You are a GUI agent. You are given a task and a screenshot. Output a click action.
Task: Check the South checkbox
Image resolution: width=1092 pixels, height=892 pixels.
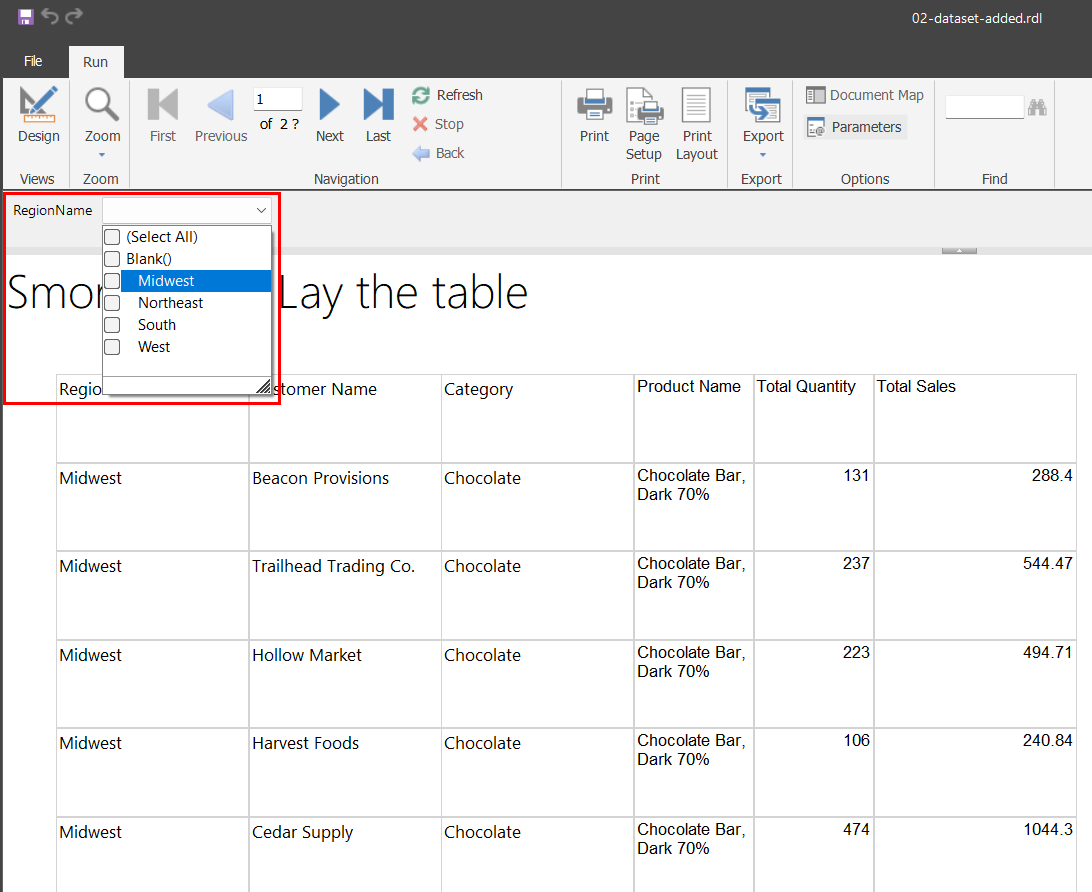[112, 325]
